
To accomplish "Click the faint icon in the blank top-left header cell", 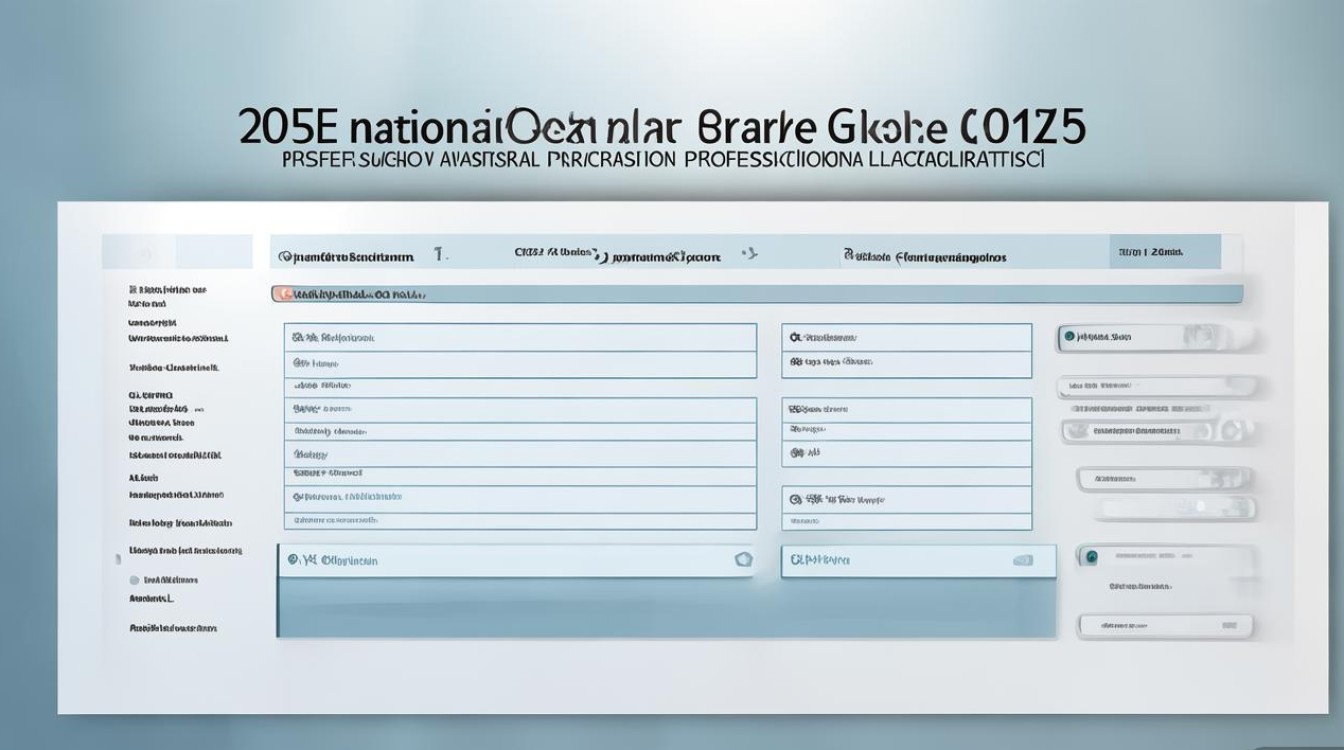I will pyautogui.click(x=147, y=253).
